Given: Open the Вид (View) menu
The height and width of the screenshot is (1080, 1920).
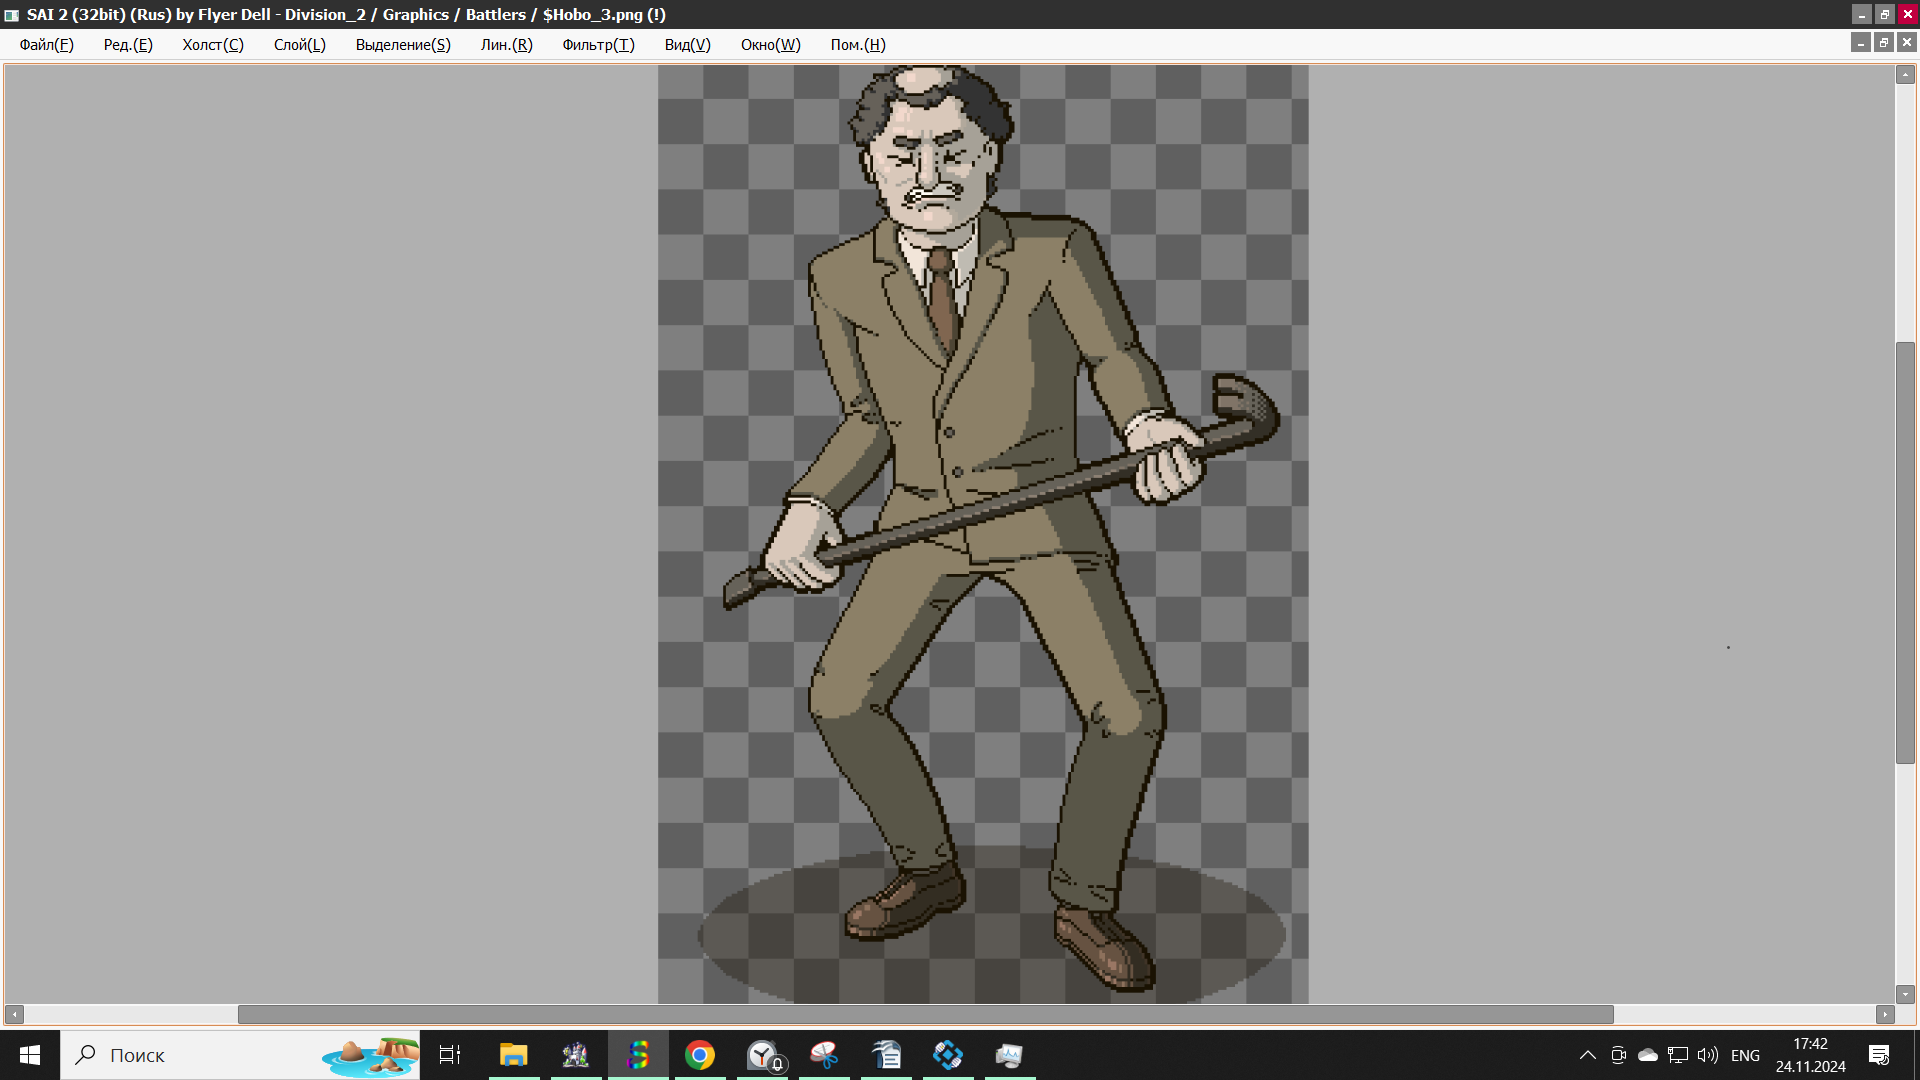Looking at the screenshot, I should click(687, 45).
